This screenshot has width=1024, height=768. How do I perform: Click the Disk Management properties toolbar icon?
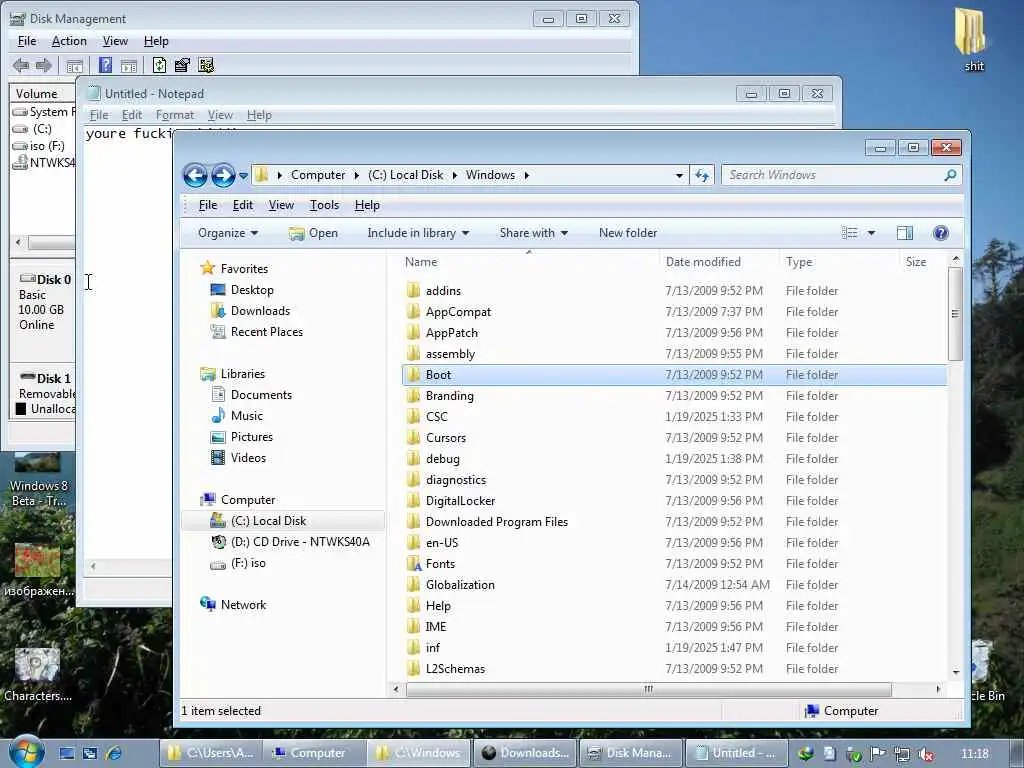182,65
